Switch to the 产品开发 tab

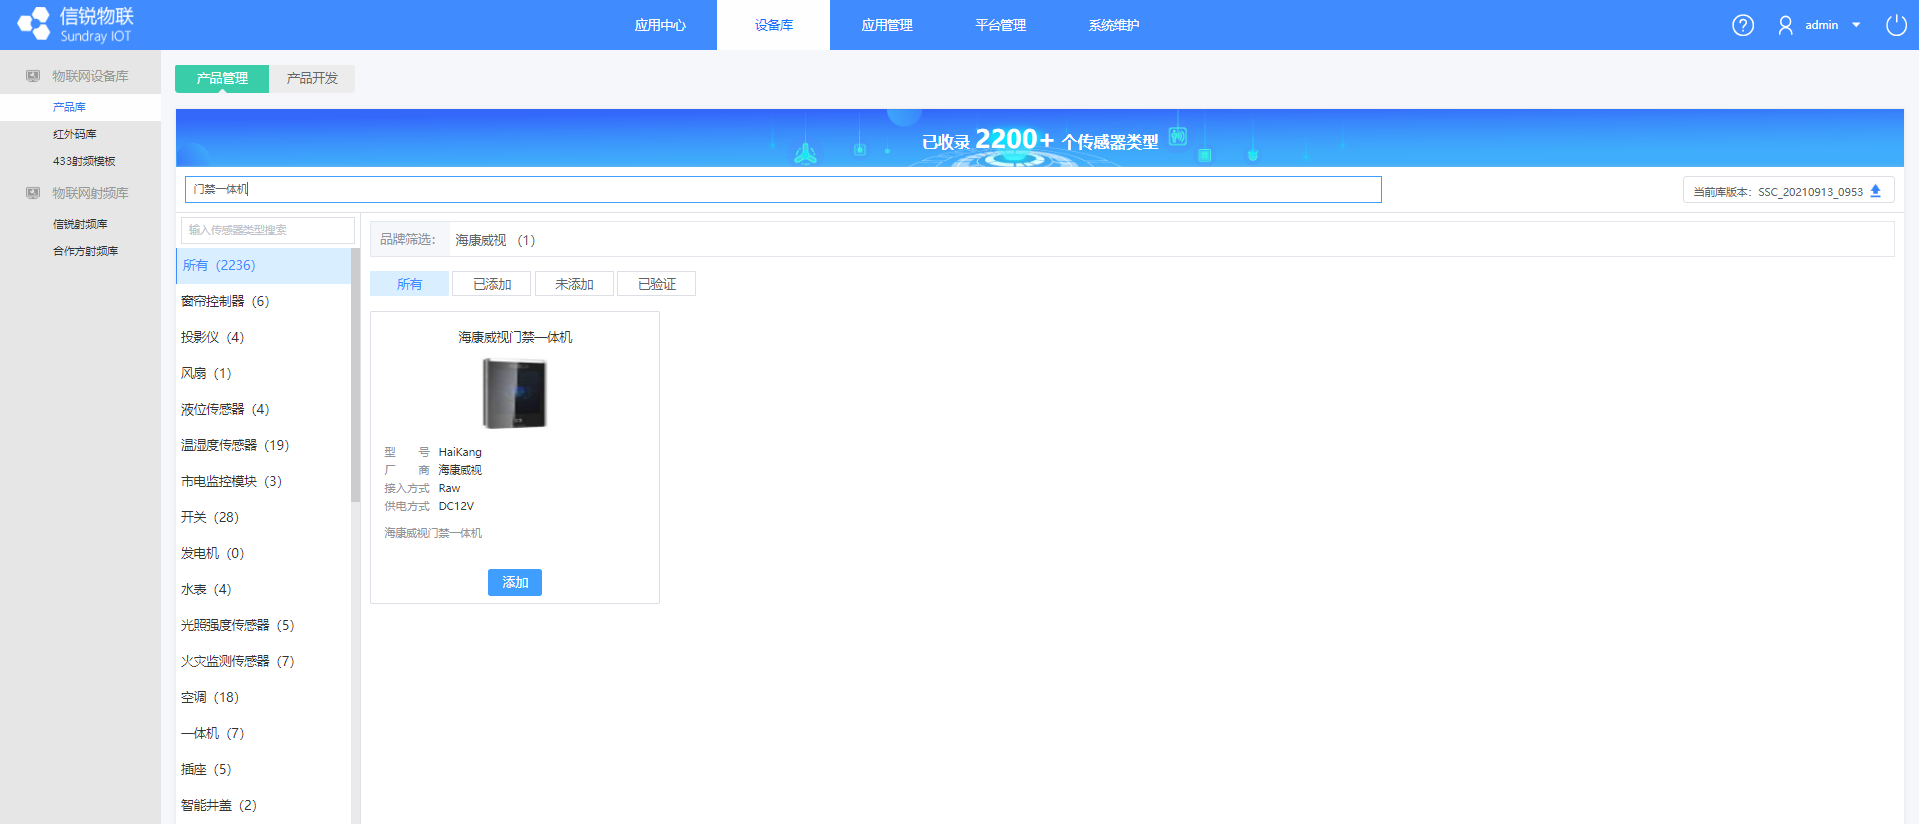click(312, 78)
